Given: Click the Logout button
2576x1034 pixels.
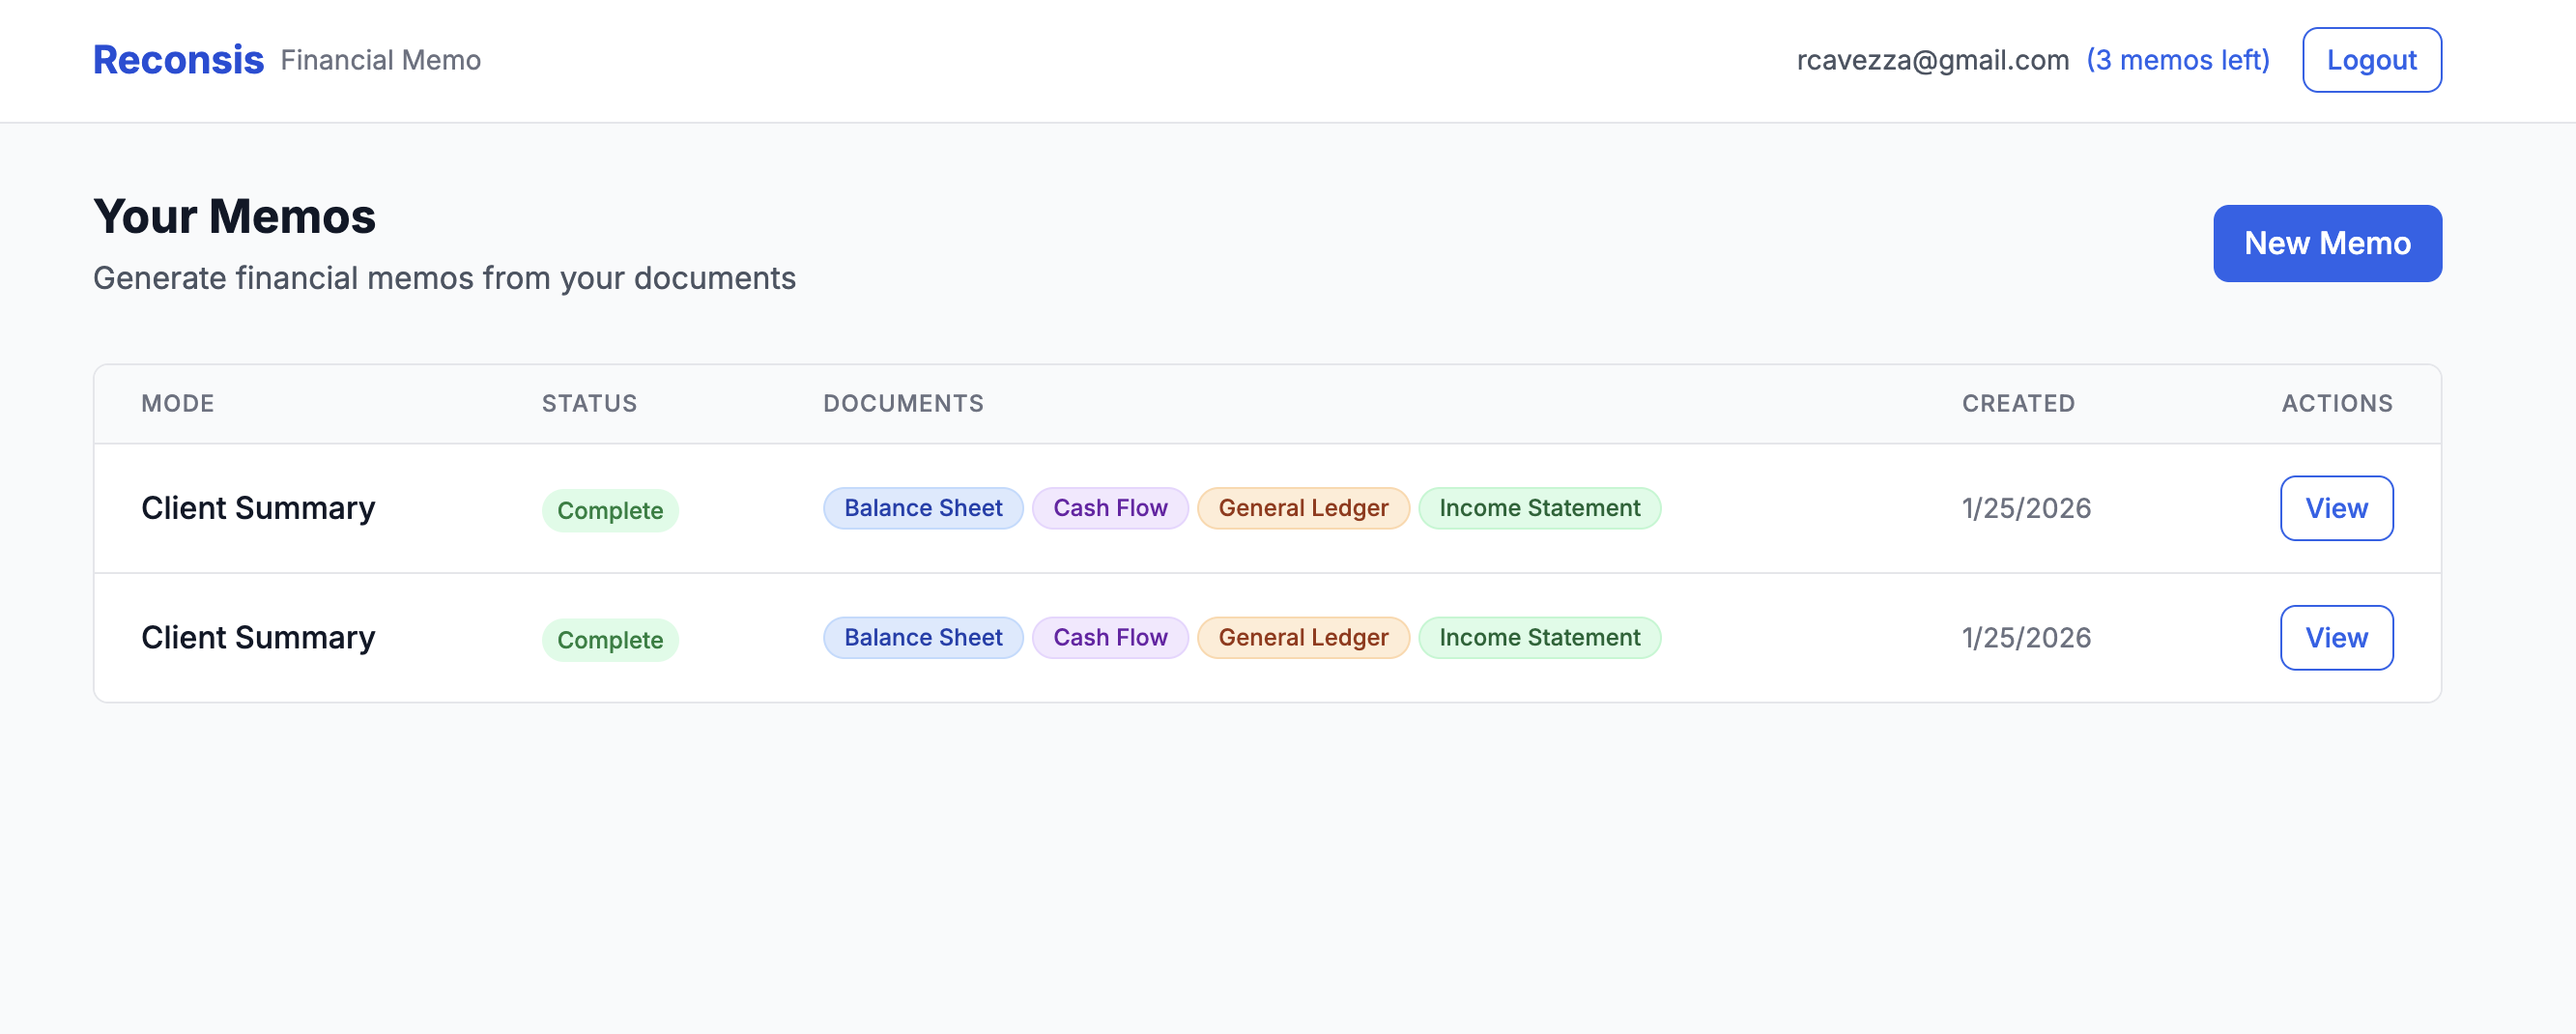Looking at the screenshot, I should (2372, 60).
